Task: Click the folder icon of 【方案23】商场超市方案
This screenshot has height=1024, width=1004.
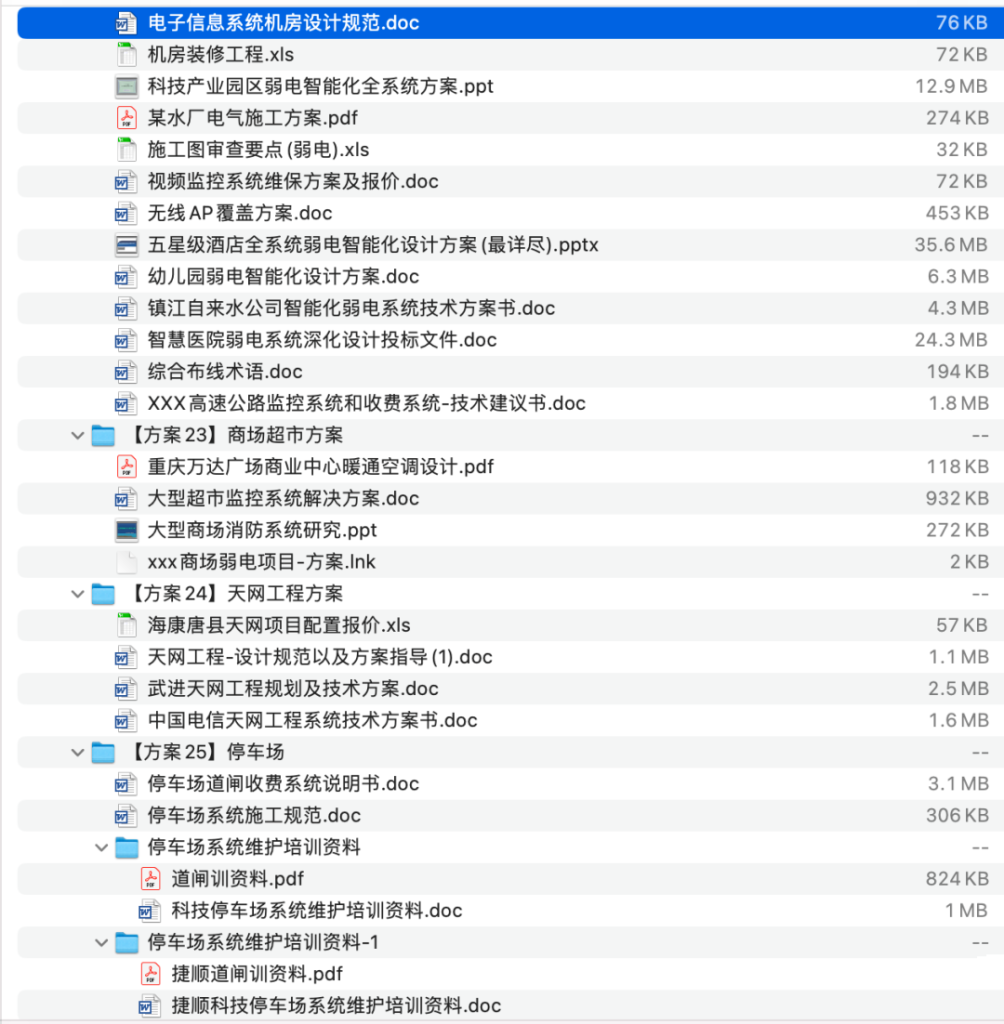Action: pos(102,435)
